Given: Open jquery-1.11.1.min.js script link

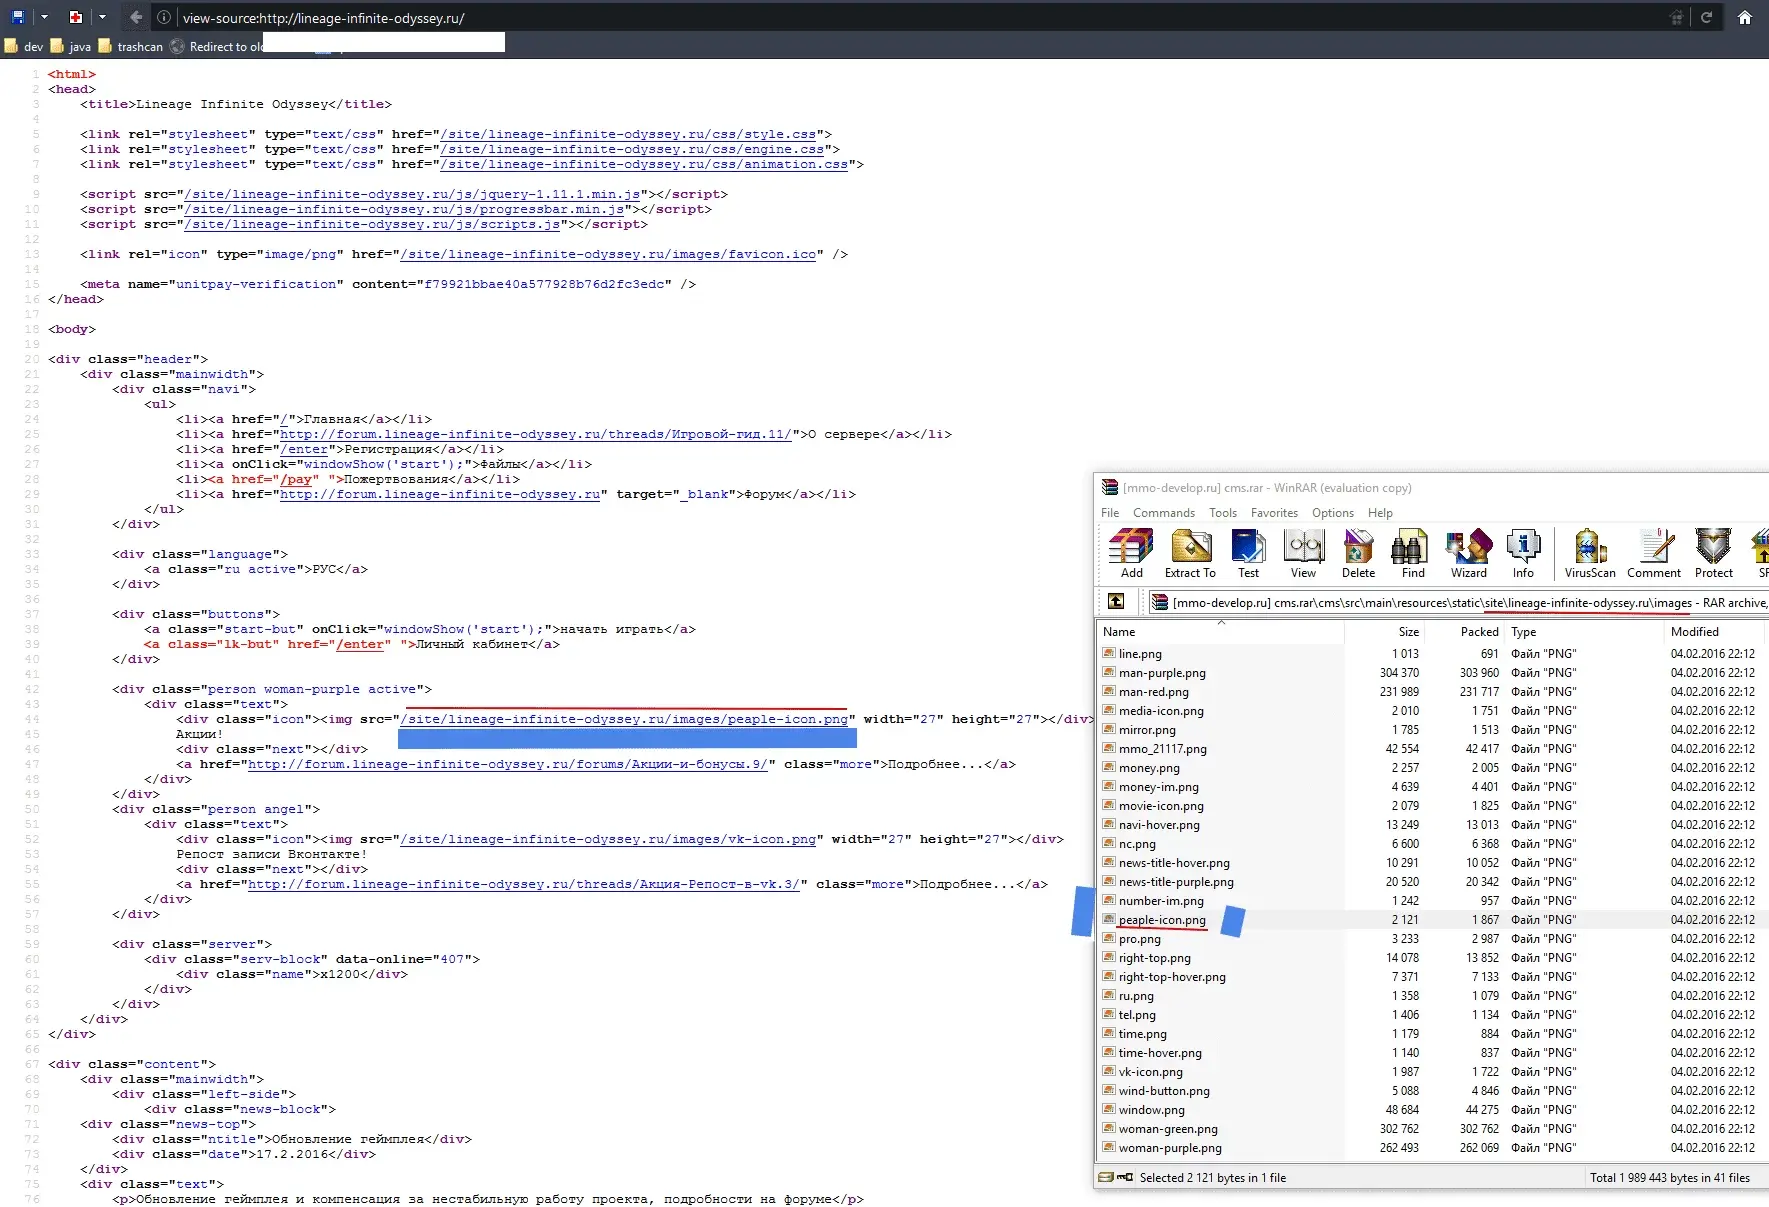Looking at the screenshot, I should (412, 194).
